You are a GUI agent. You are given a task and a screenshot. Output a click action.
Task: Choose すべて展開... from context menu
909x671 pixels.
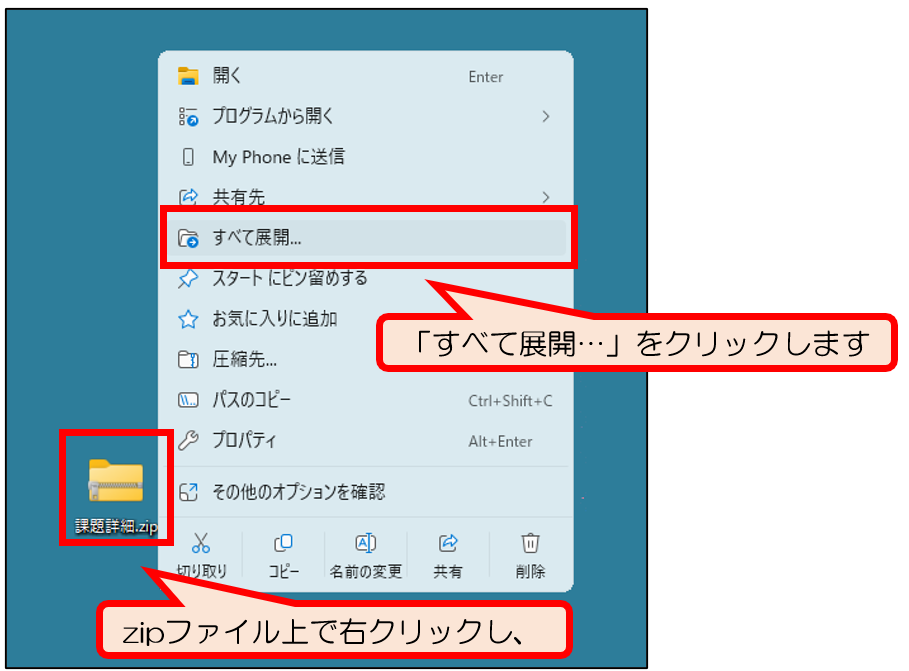click(x=258, y=238)
